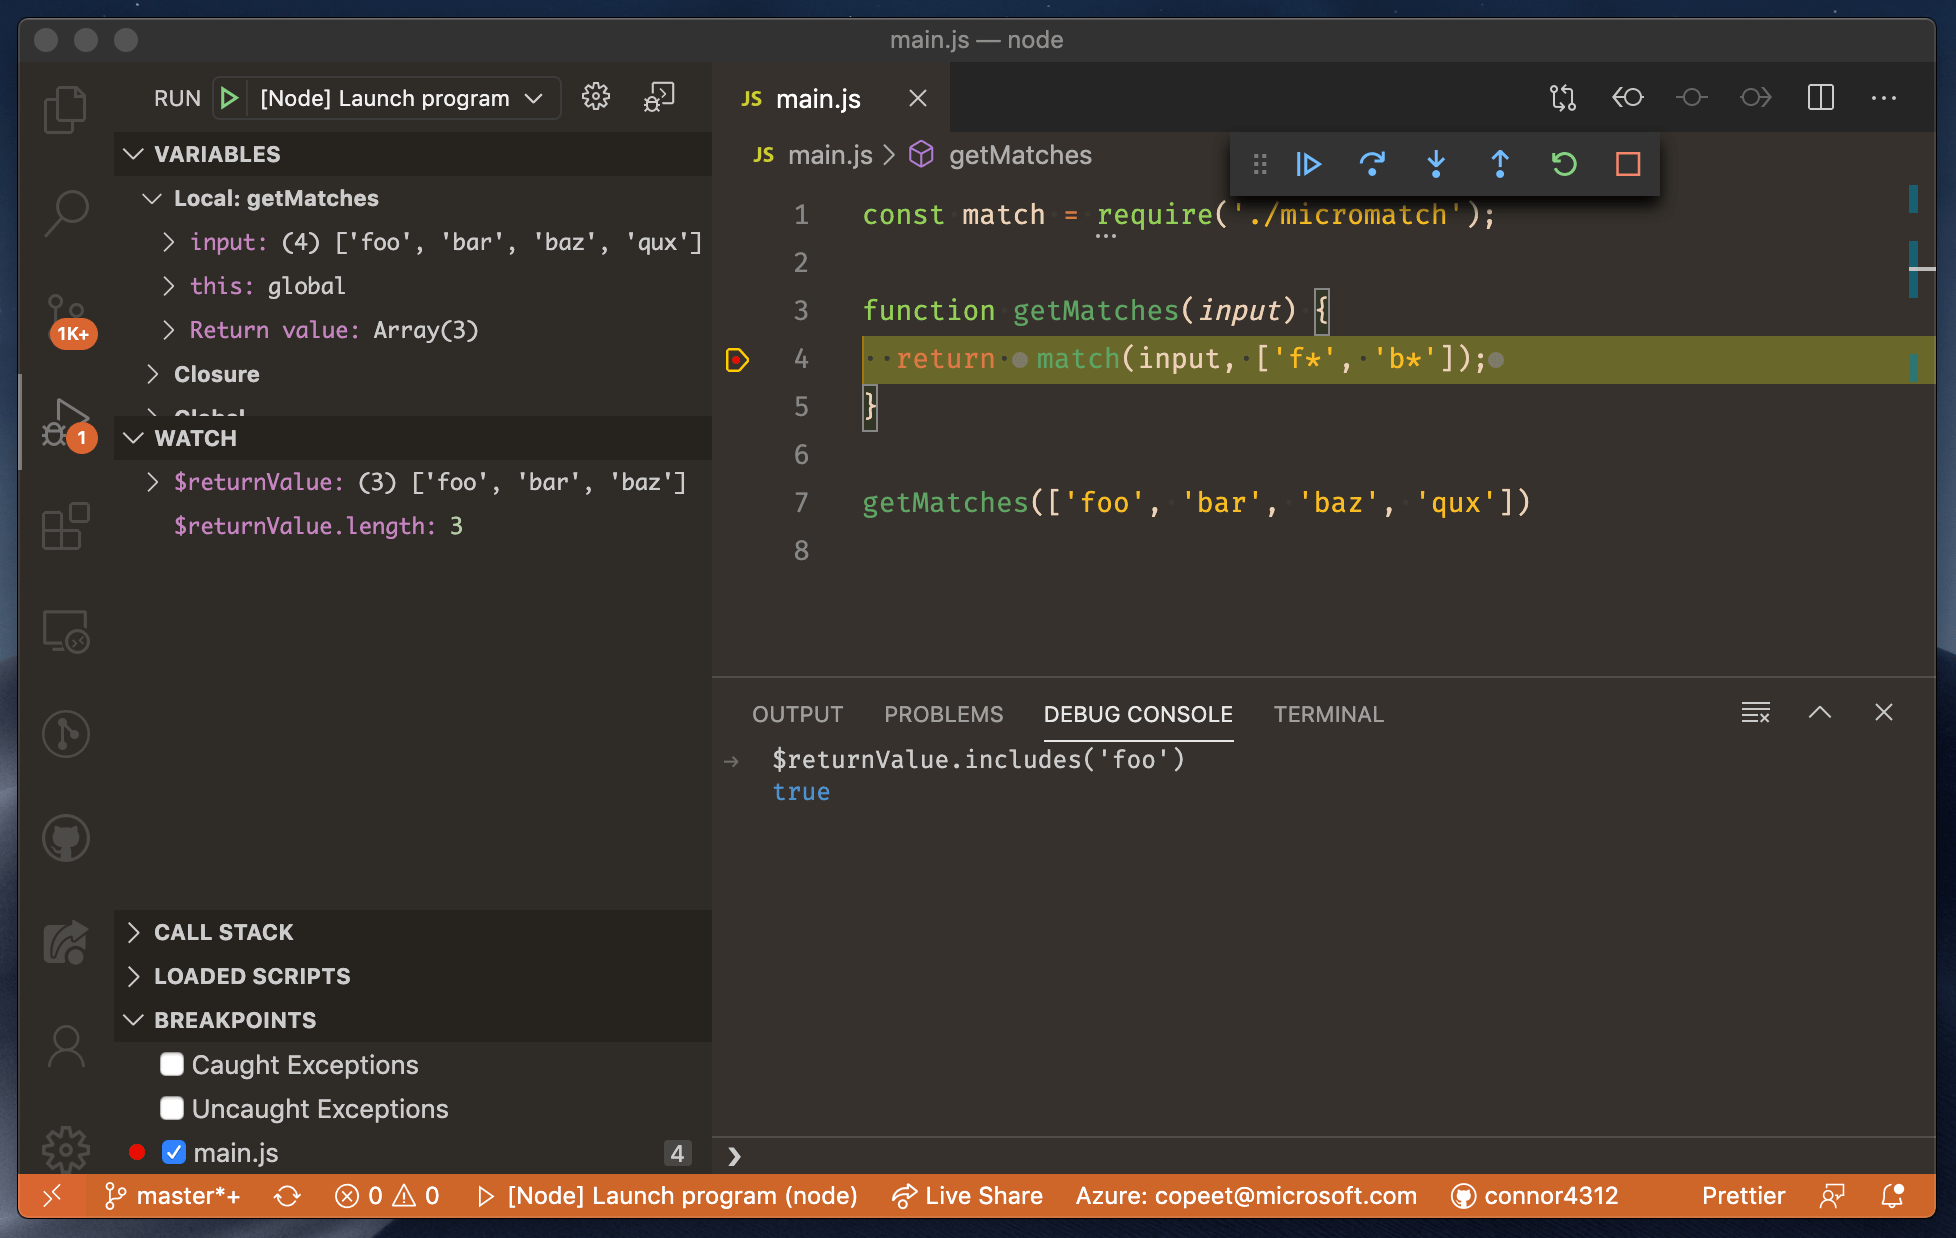Click the Restart debug session icon
Image resolution: width=1956 pixels, height=1238 pixels.
coord(1563,161)
